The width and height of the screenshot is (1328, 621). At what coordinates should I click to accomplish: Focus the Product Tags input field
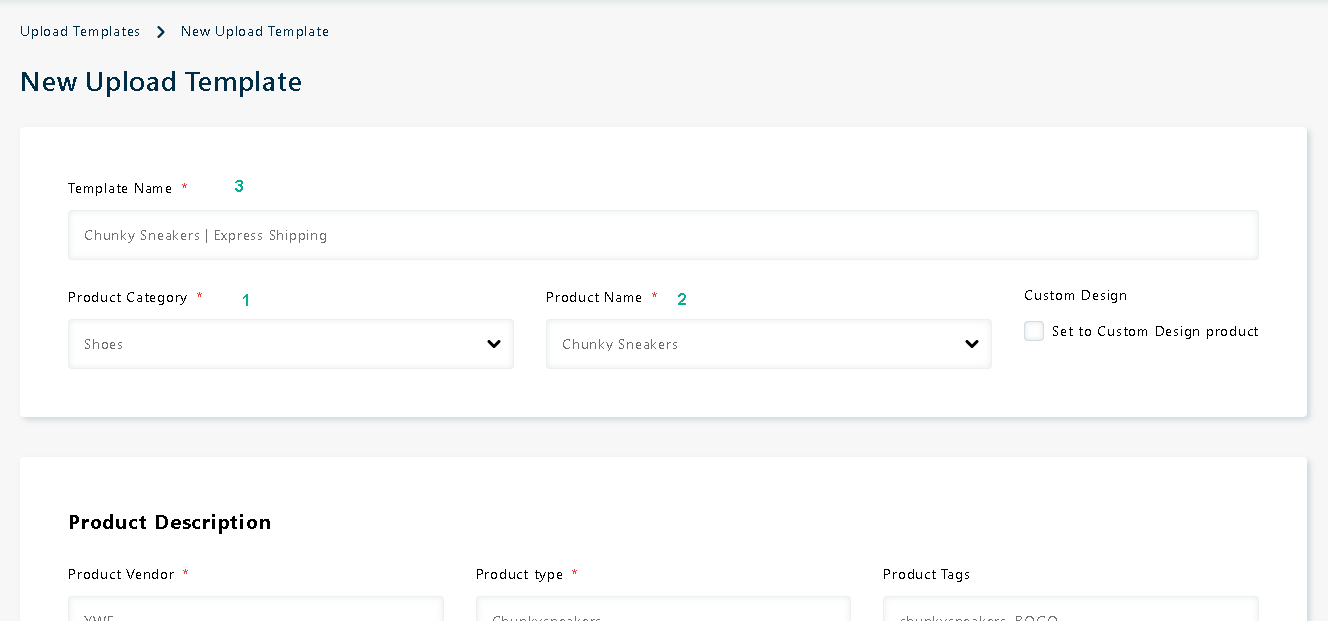1070,612
